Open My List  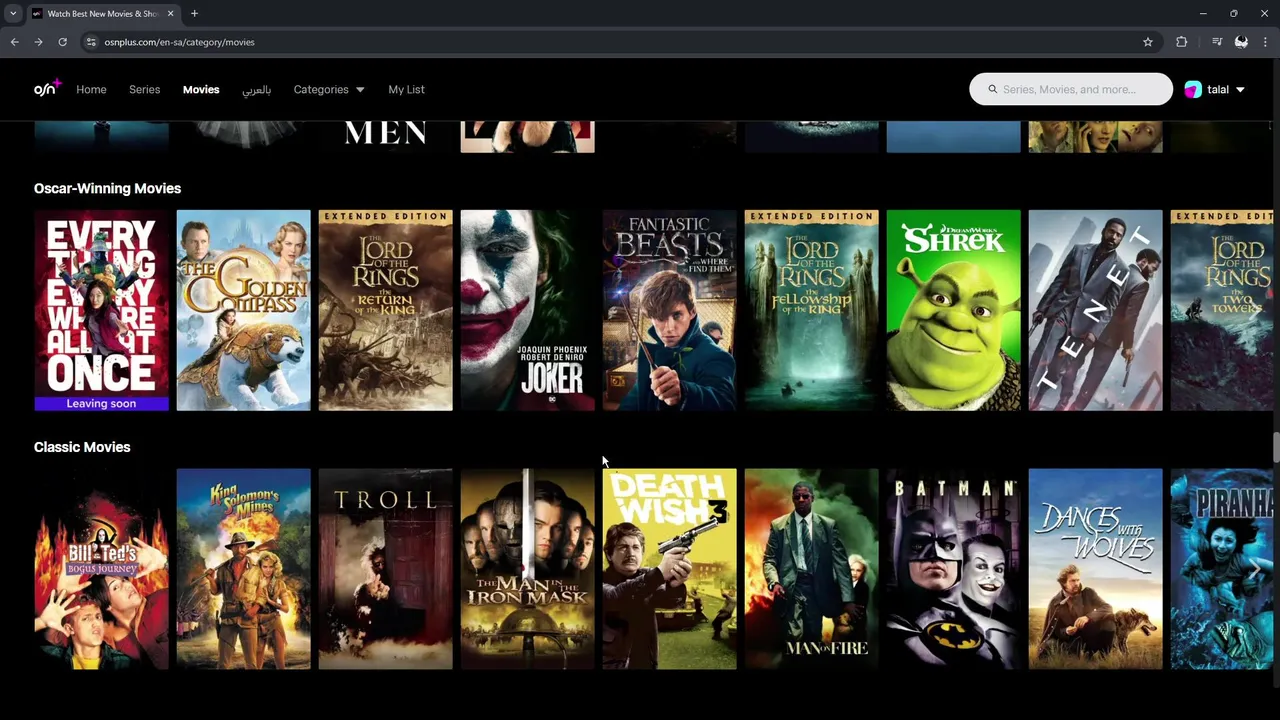click(406, 89)
